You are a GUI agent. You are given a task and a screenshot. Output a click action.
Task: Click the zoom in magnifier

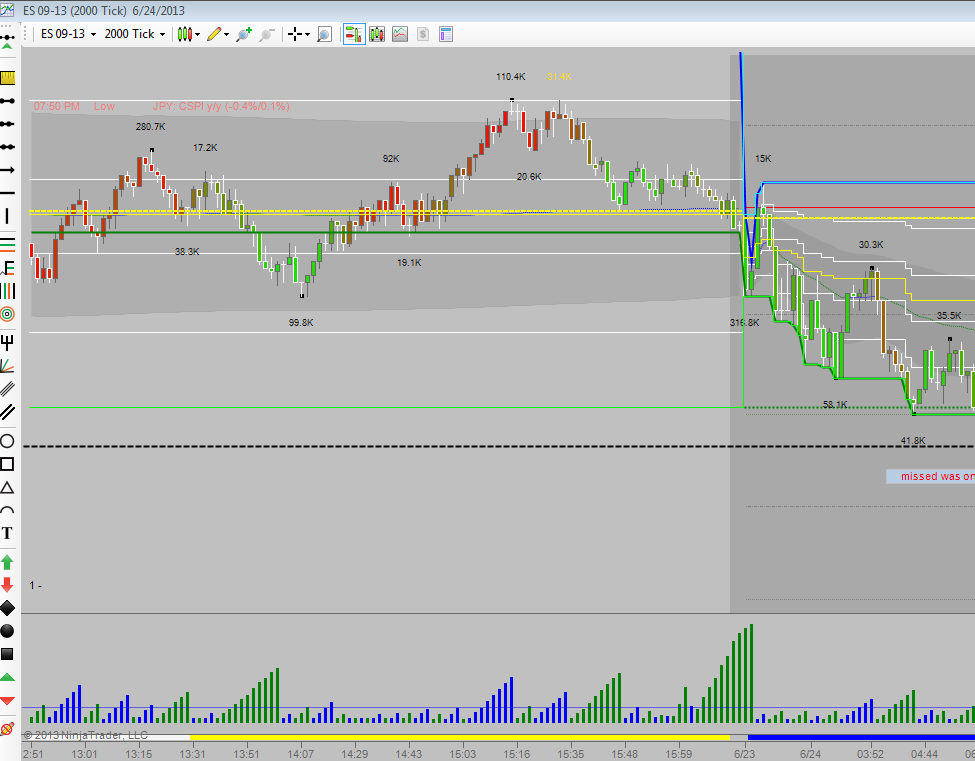[x=244, y=34]
